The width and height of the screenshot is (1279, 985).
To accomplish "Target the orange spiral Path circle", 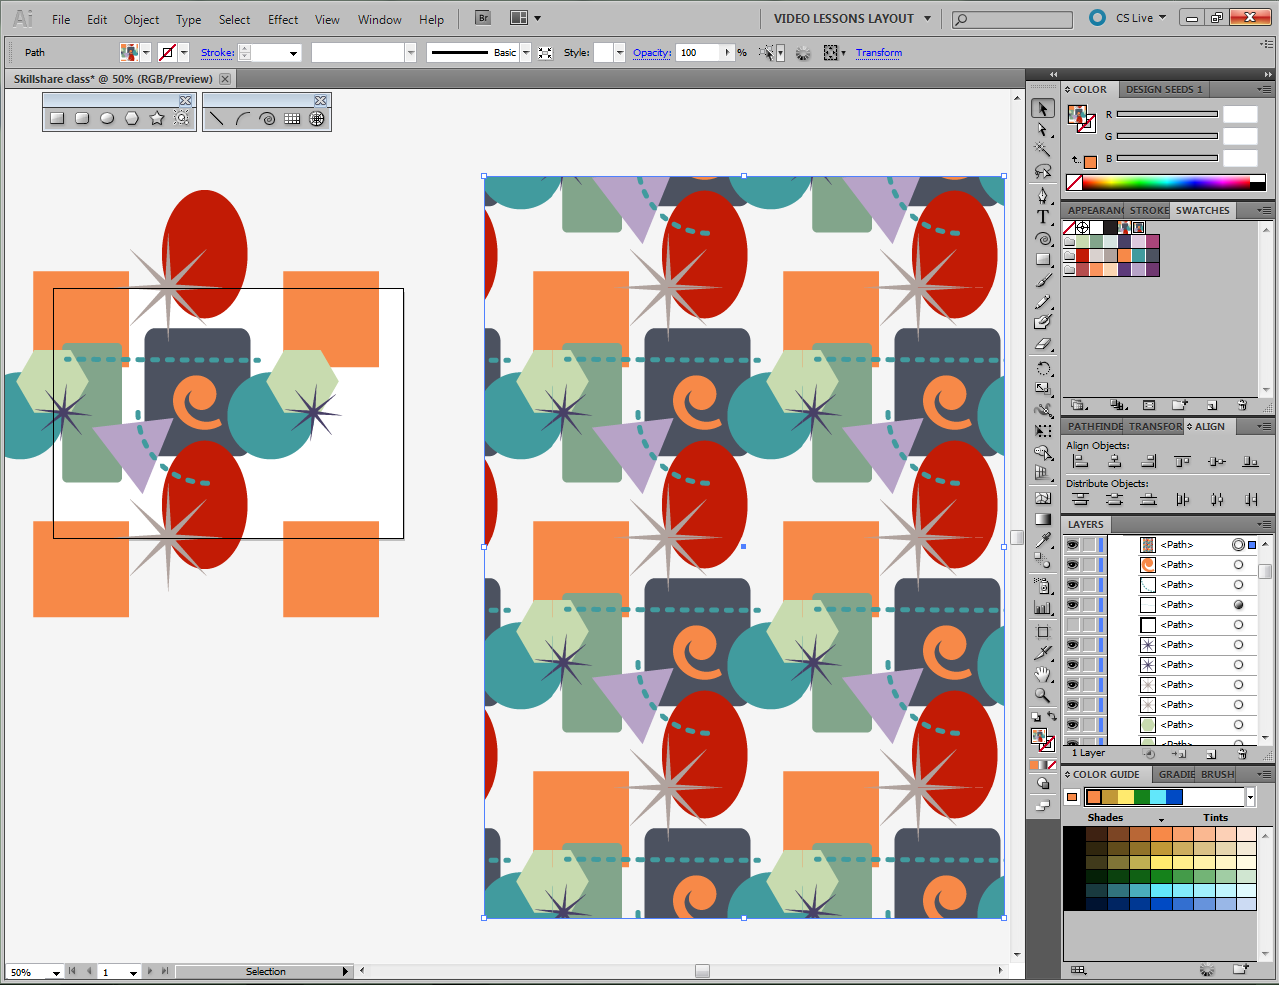I will [x=1238, y=565].
